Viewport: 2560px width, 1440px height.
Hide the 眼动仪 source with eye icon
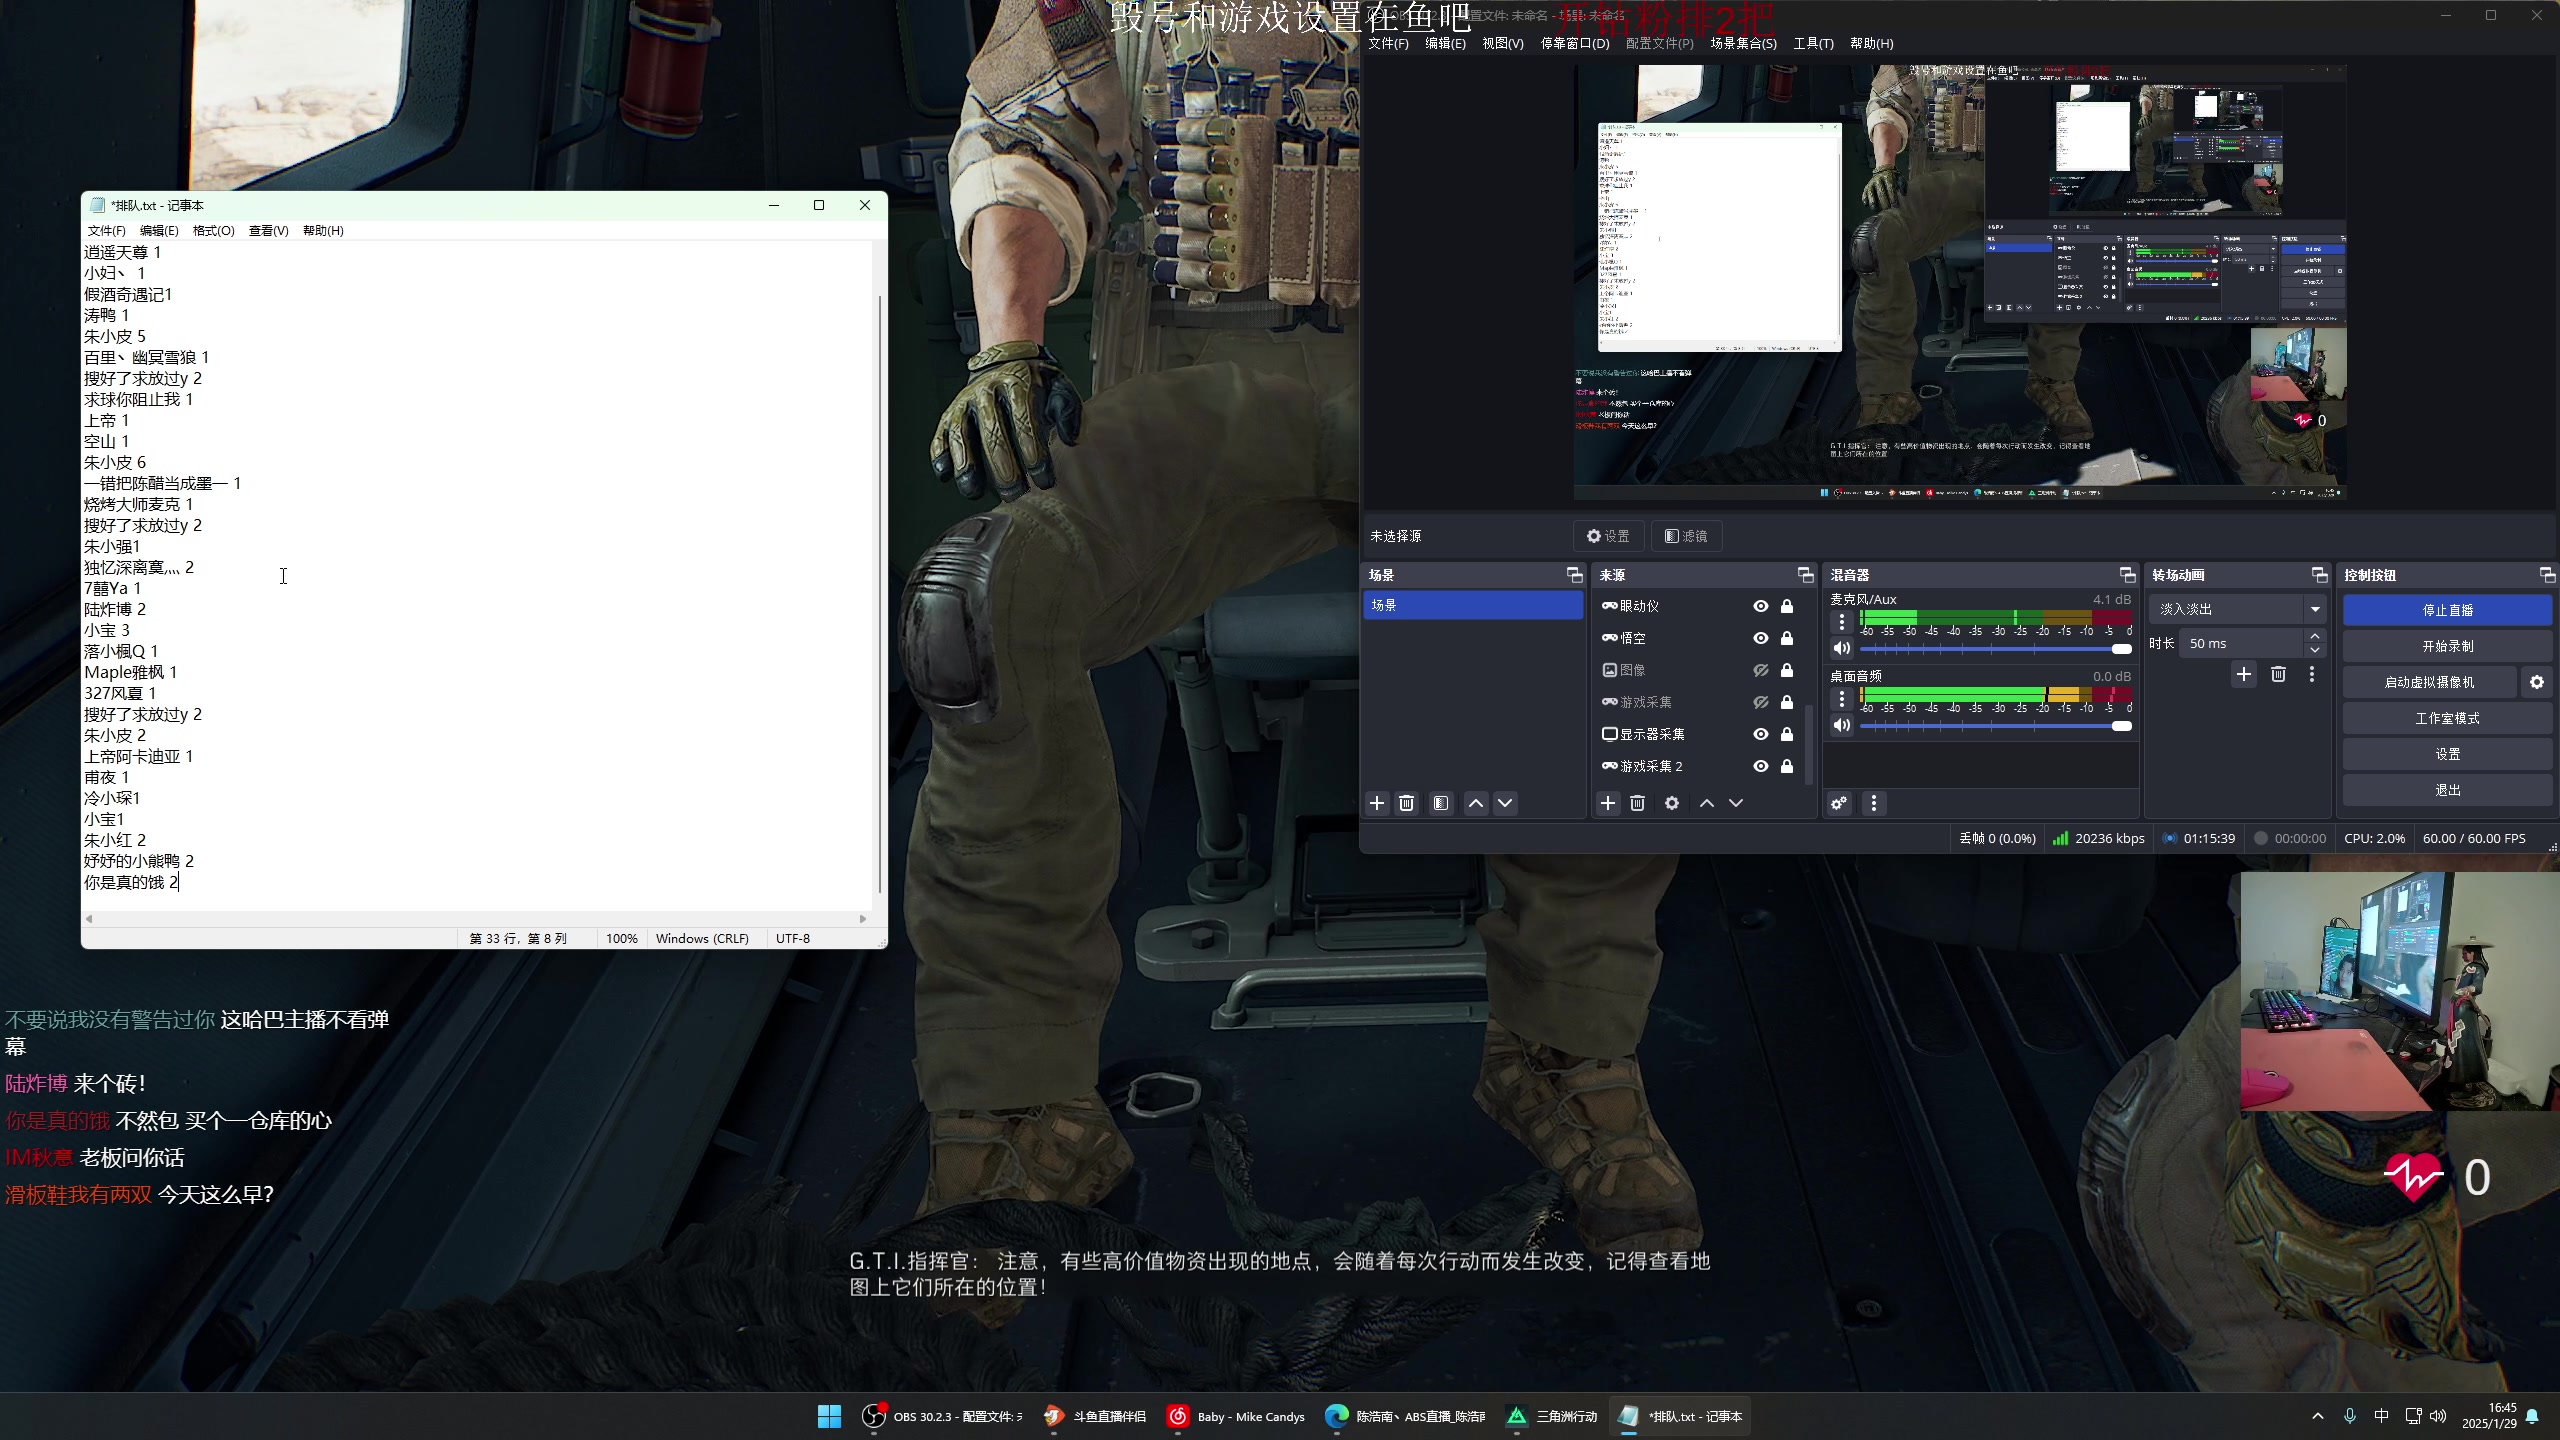tap(1761, 606)
